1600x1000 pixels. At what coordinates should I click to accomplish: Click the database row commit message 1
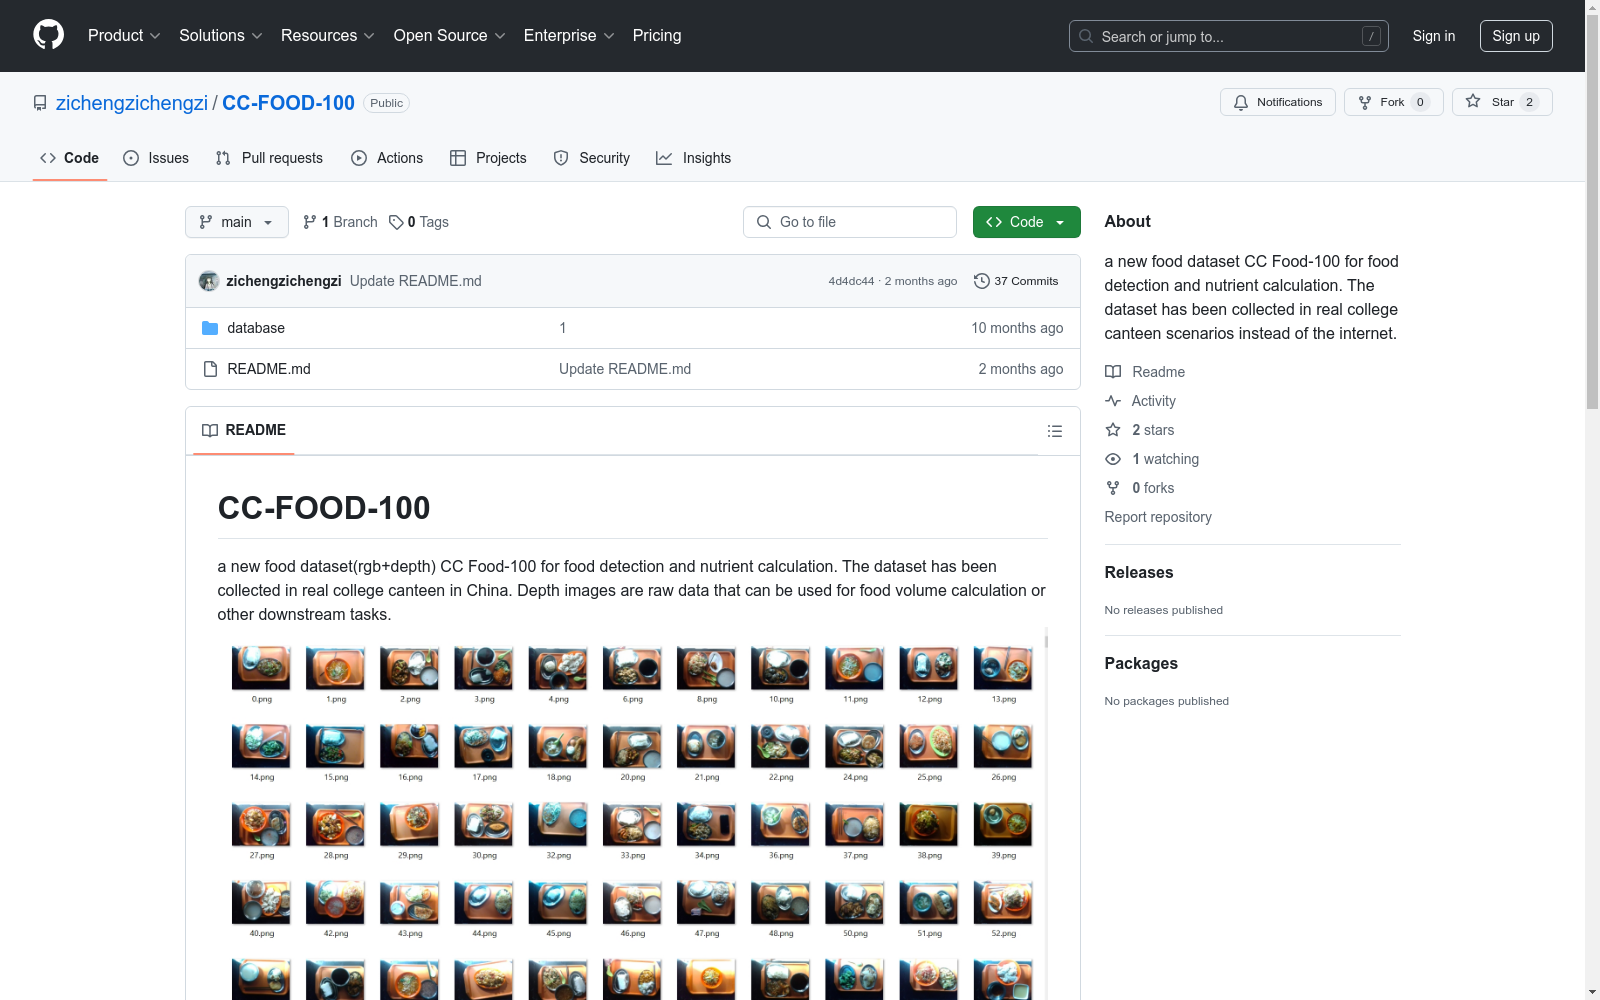click(563, 328)
